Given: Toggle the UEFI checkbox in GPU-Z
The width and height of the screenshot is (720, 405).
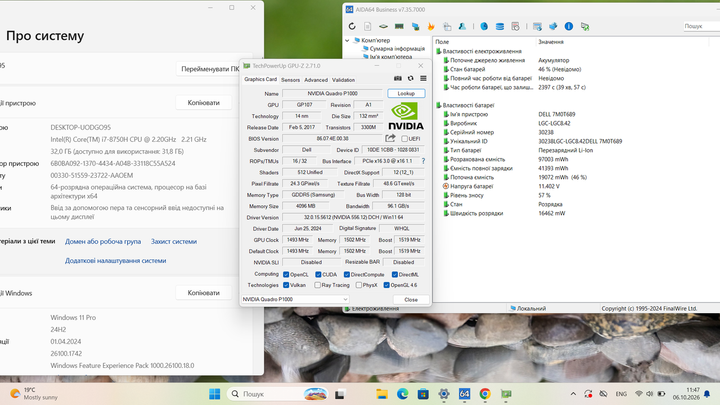Looking at the screenshot, I should tap(405, 139).
